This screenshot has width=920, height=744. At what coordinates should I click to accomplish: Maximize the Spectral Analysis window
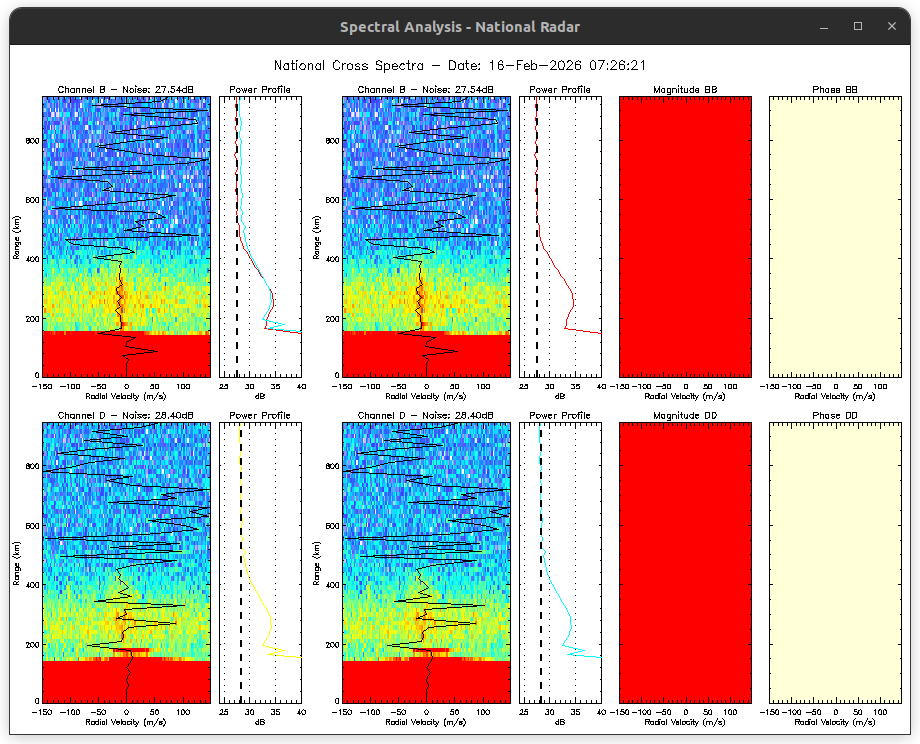pos(857,27)
